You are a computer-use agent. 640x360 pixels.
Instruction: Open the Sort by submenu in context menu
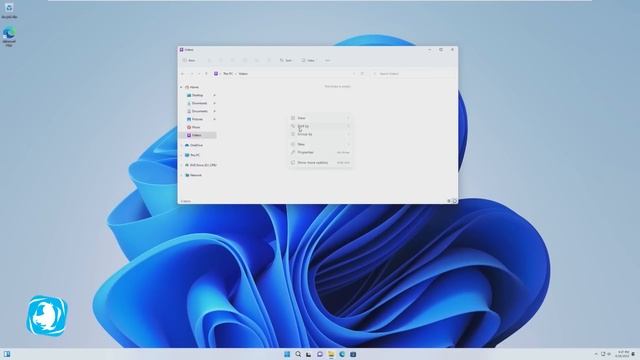pos(320,126)
